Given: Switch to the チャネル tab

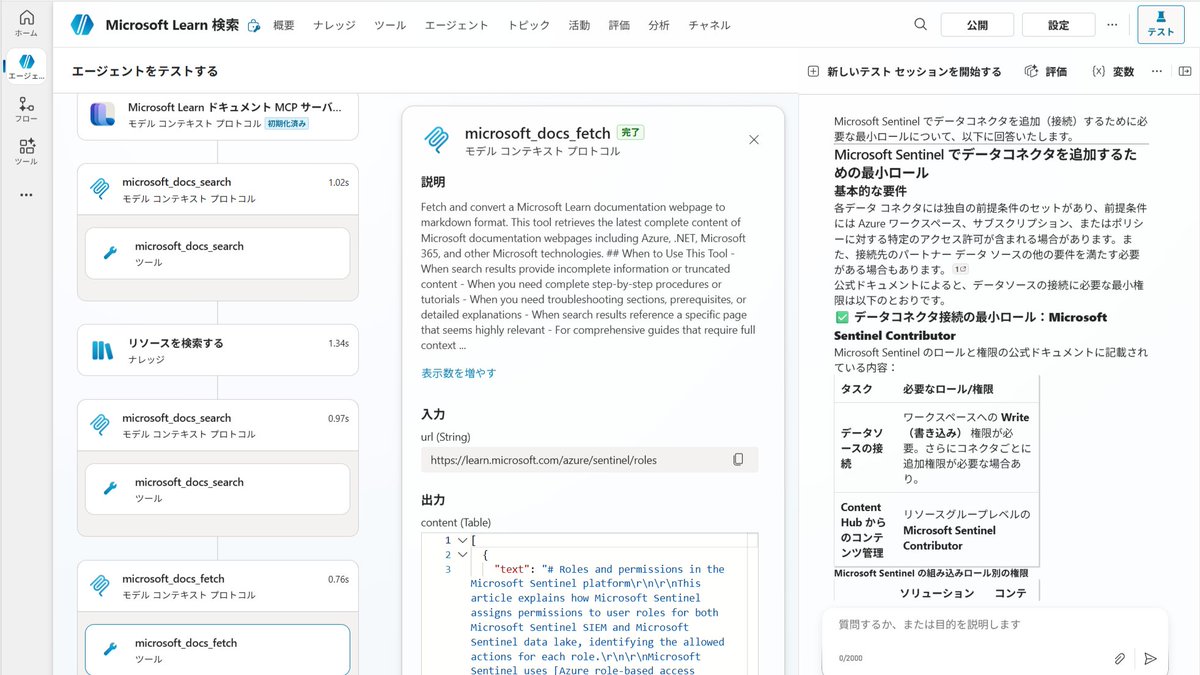Looking at the screenshot, I should (709, 25).
